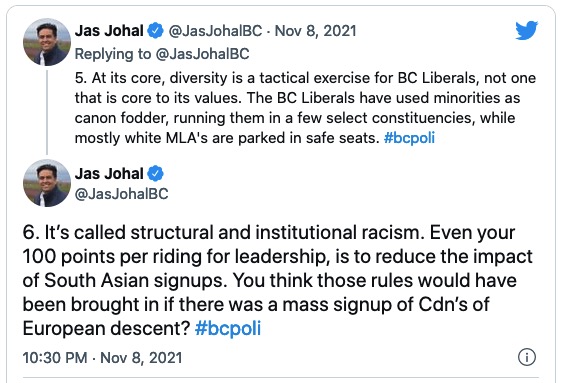Click the parent tweet text about diversity
Image resolution: width=564 pixels, height=383 pixels.
(305, 108)
